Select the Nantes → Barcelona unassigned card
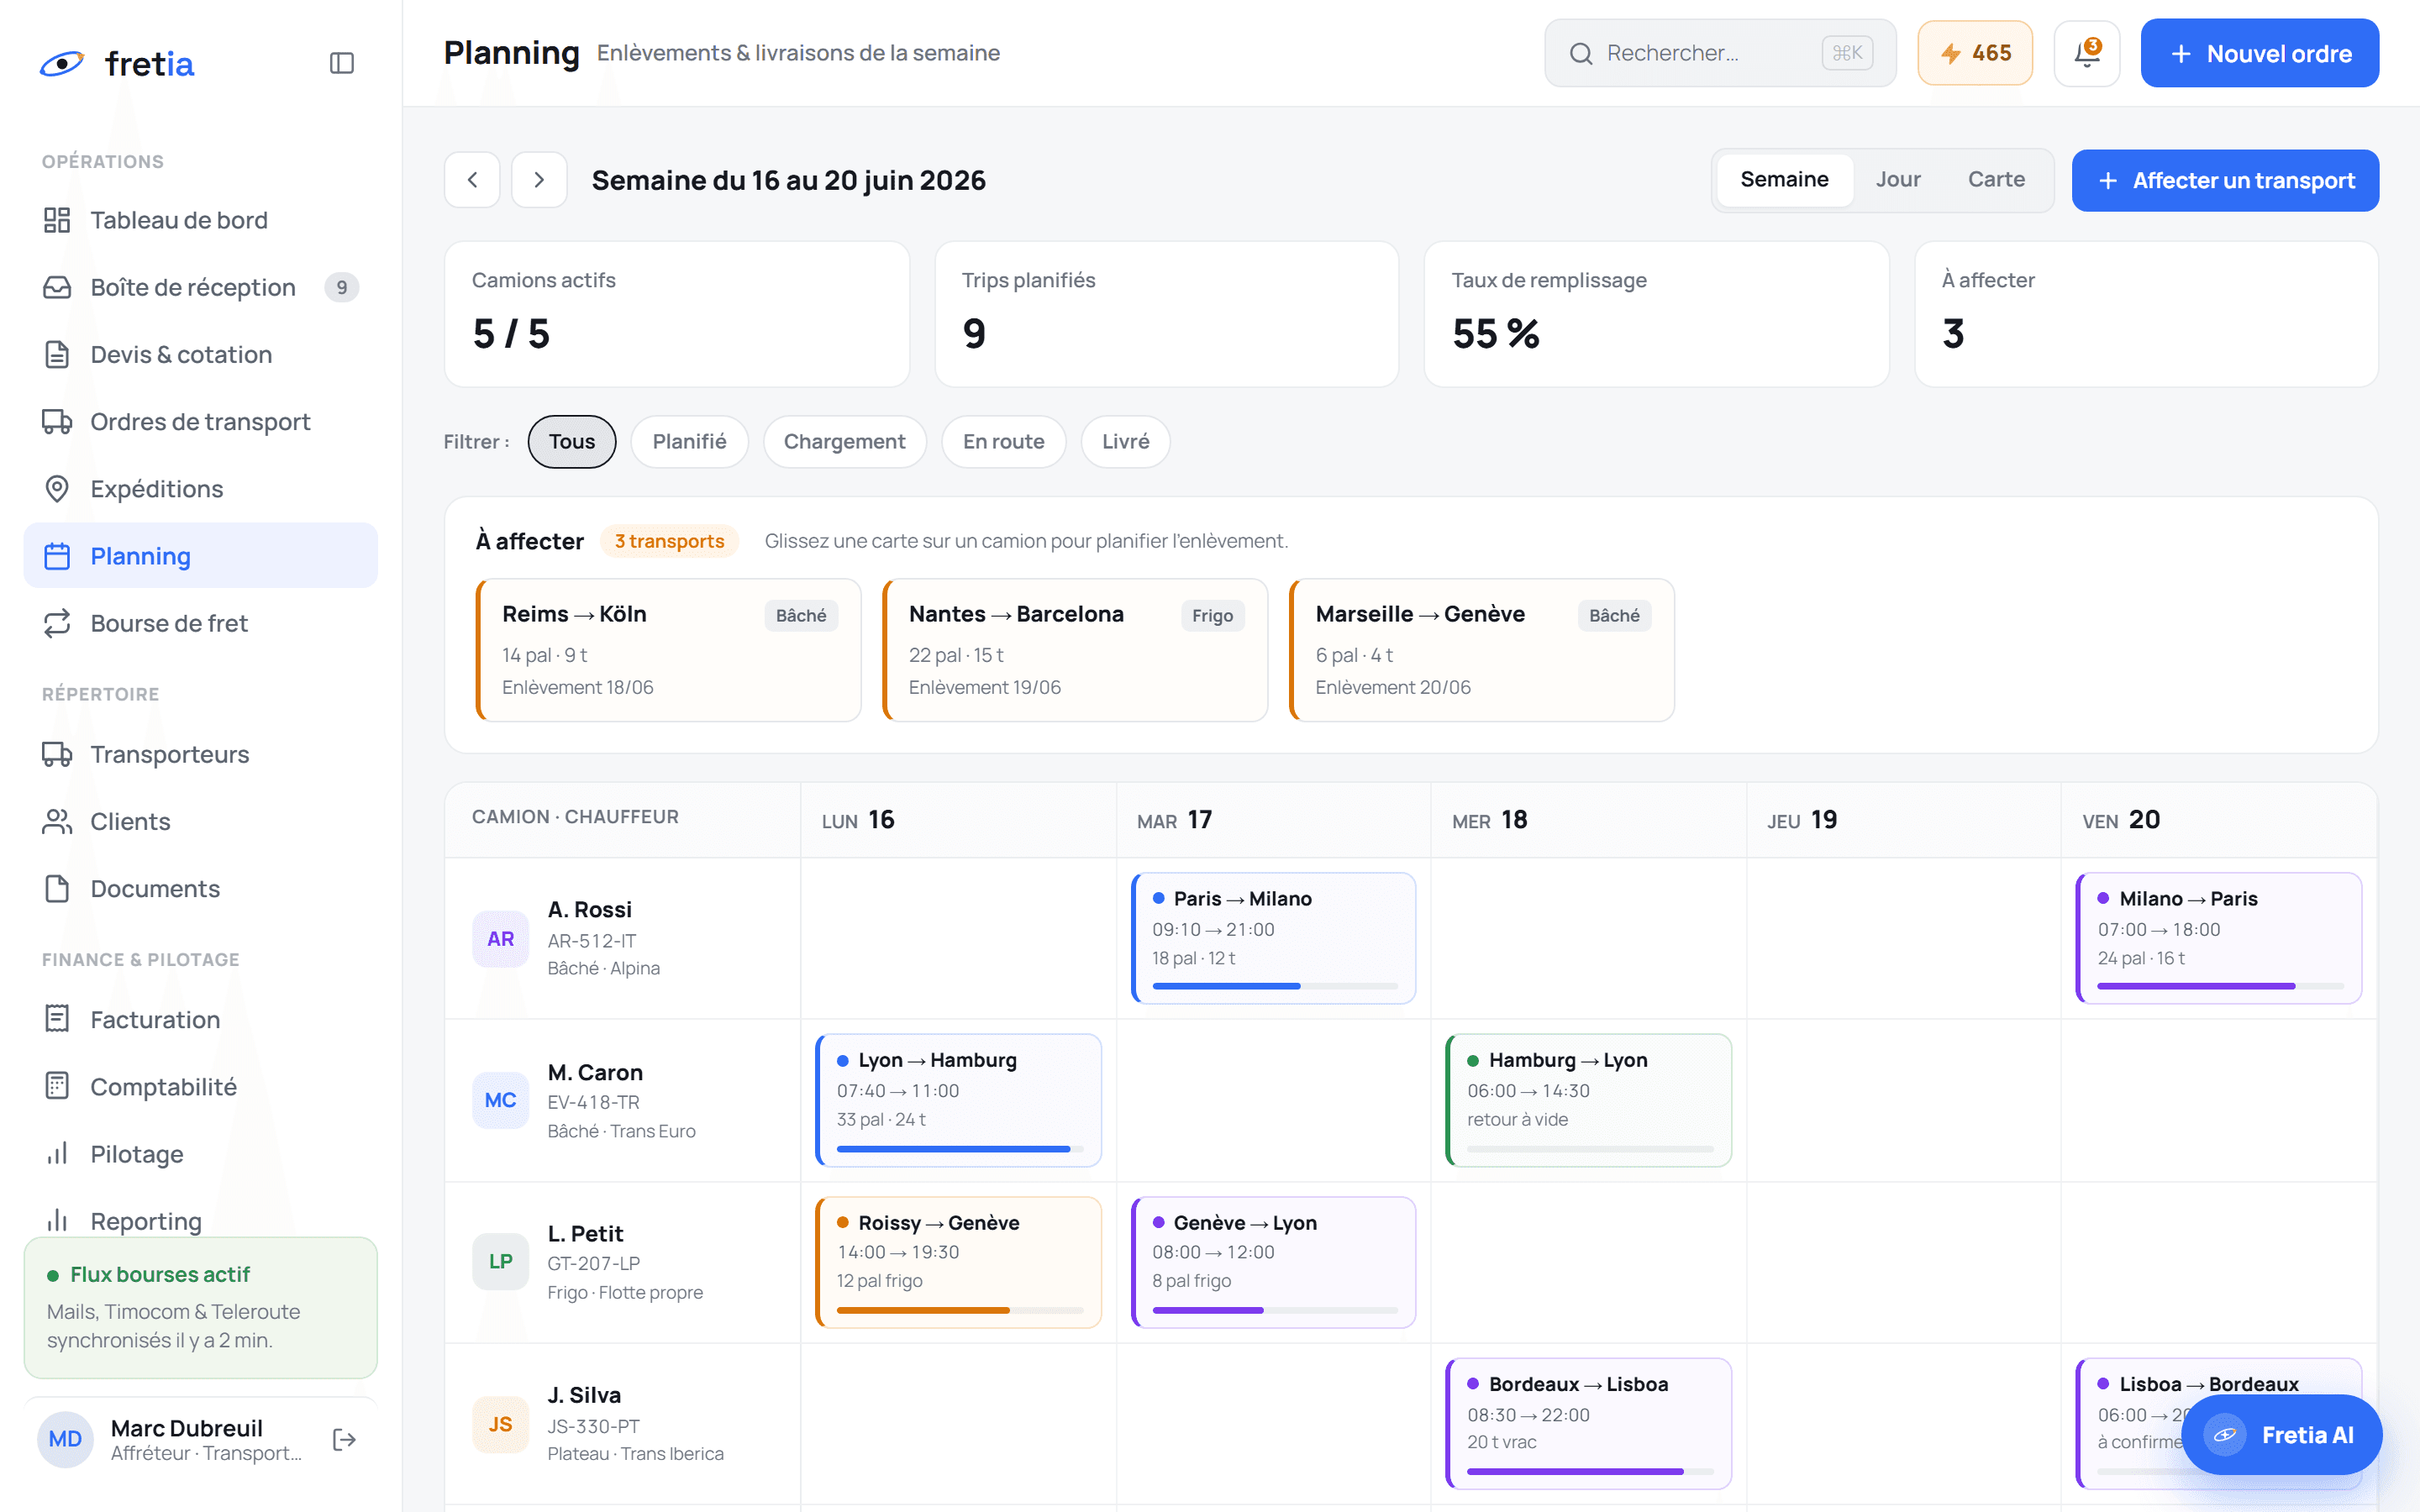The image size is (2420, 1512). [1076, 650]
